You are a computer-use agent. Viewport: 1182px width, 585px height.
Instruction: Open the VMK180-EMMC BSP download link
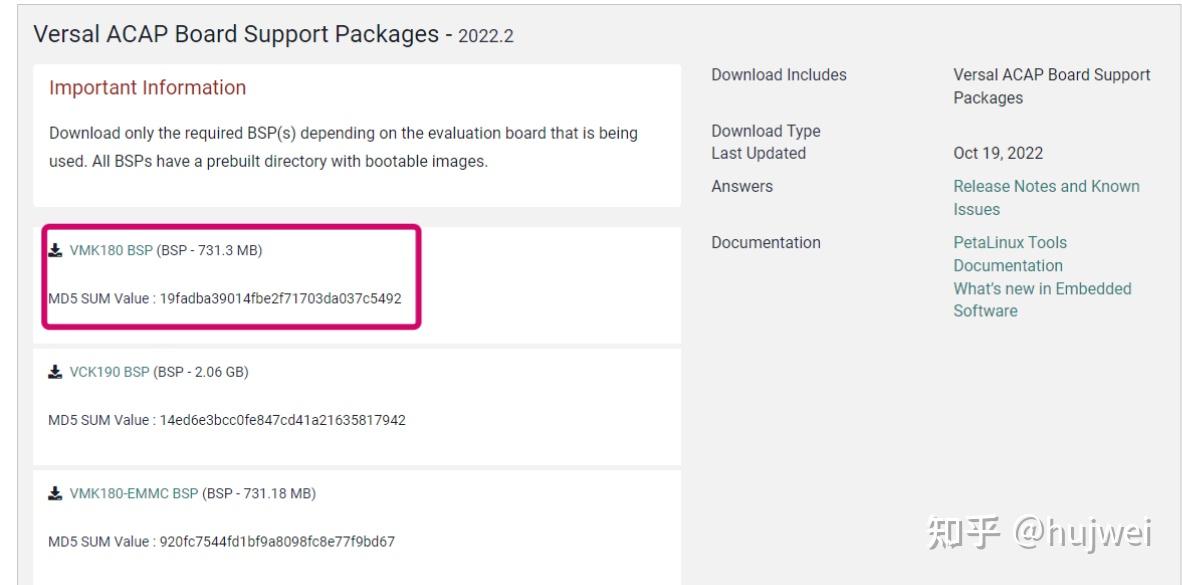coord(133,494)
